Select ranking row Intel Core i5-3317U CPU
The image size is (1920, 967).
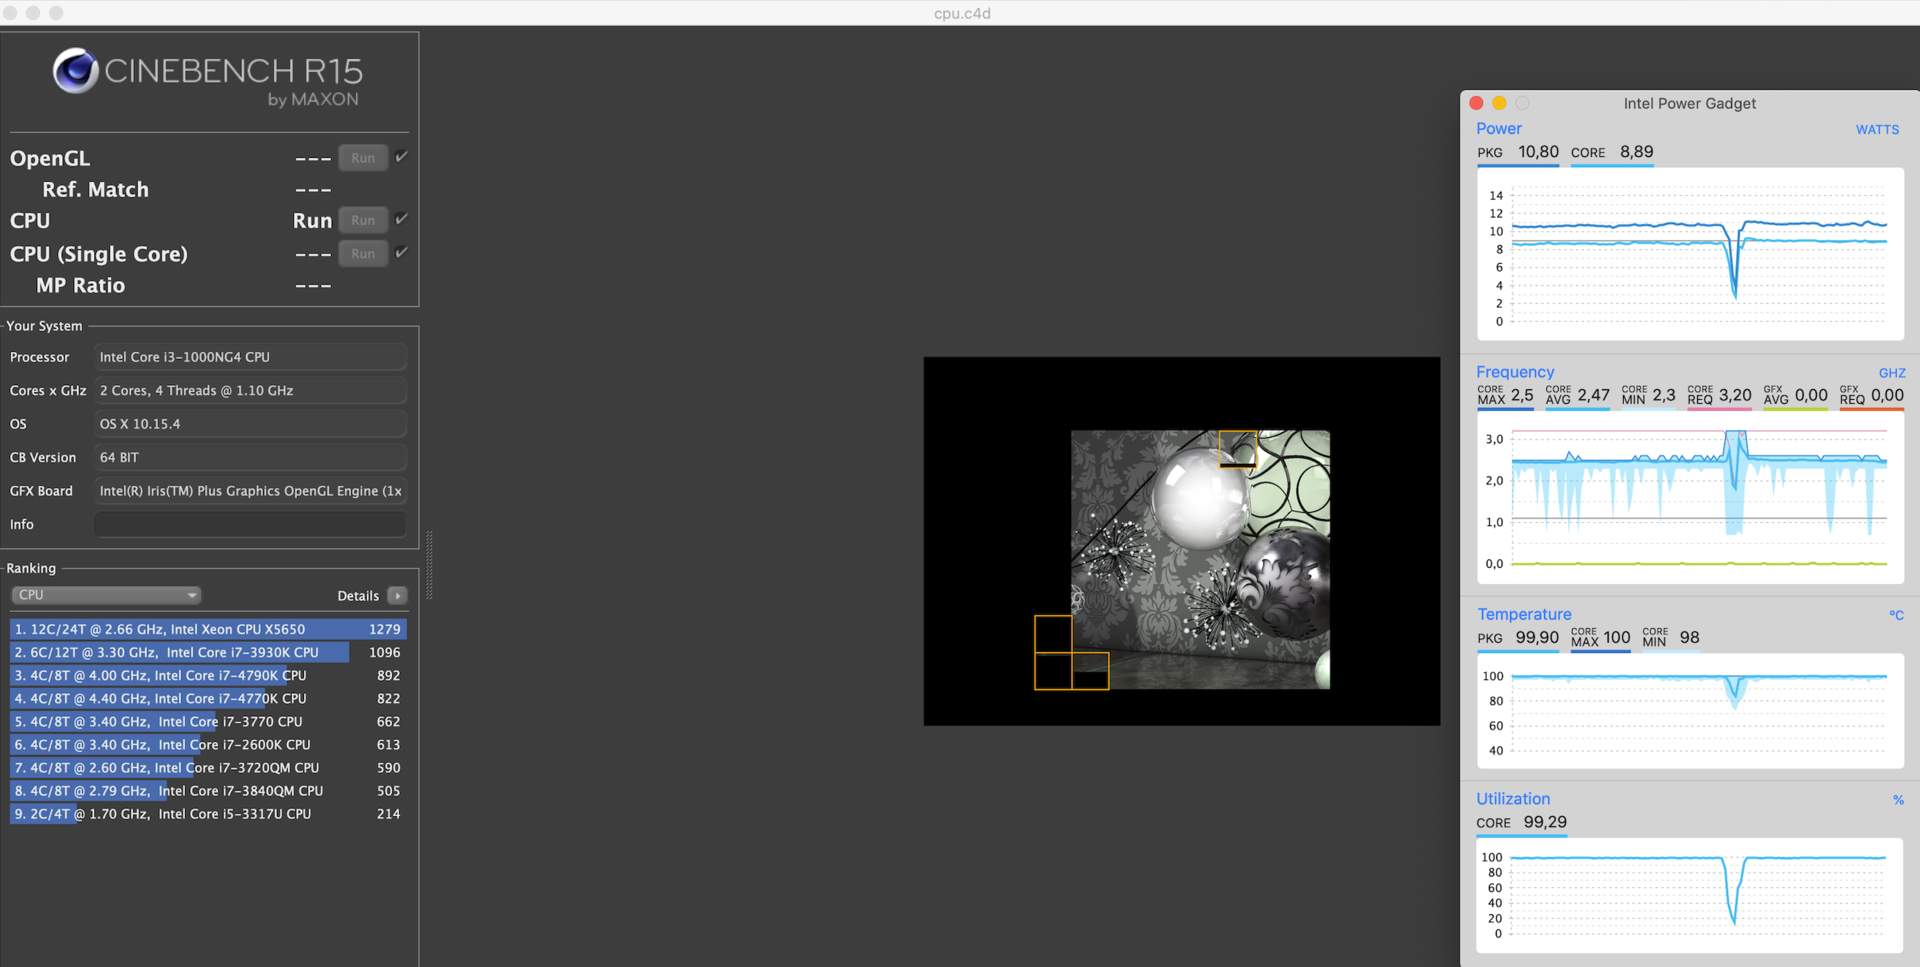(208, 813)
